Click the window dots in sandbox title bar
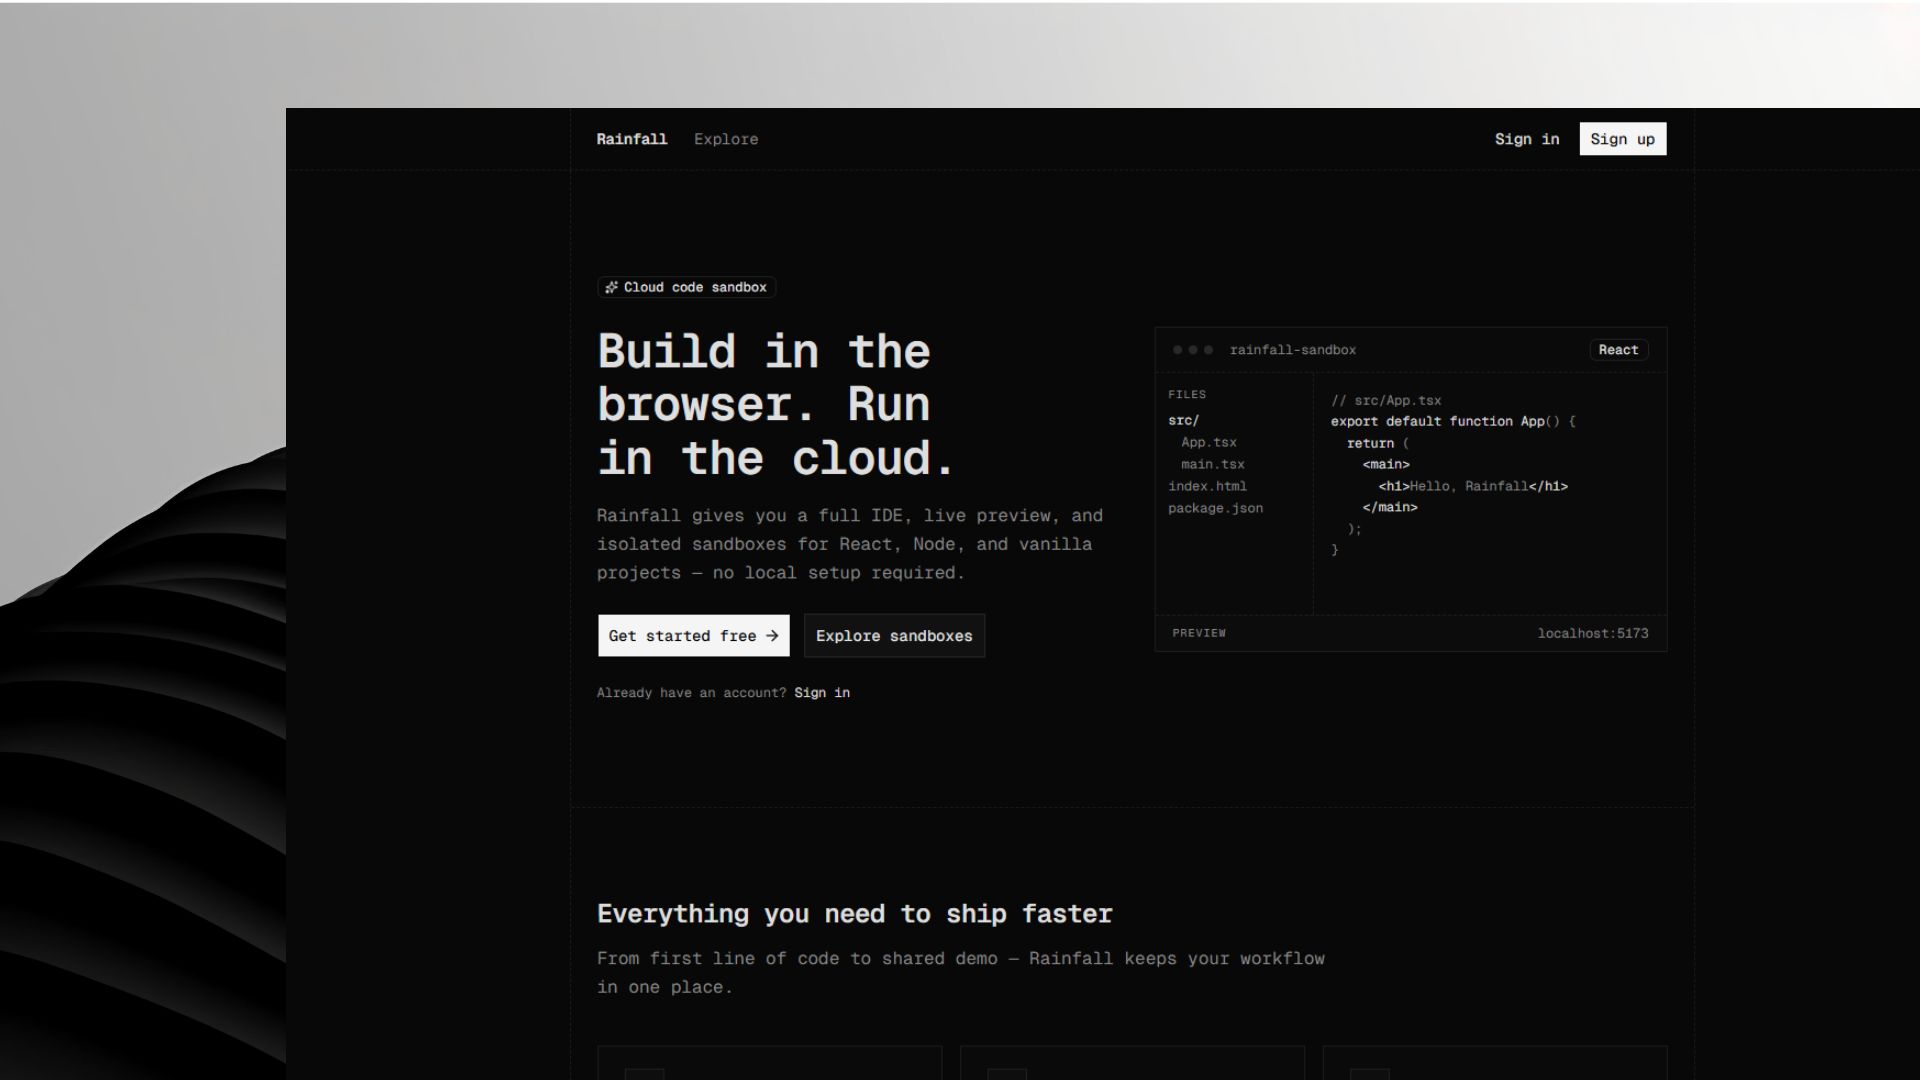1920x1080 pixels. [x=1193, y=350]
